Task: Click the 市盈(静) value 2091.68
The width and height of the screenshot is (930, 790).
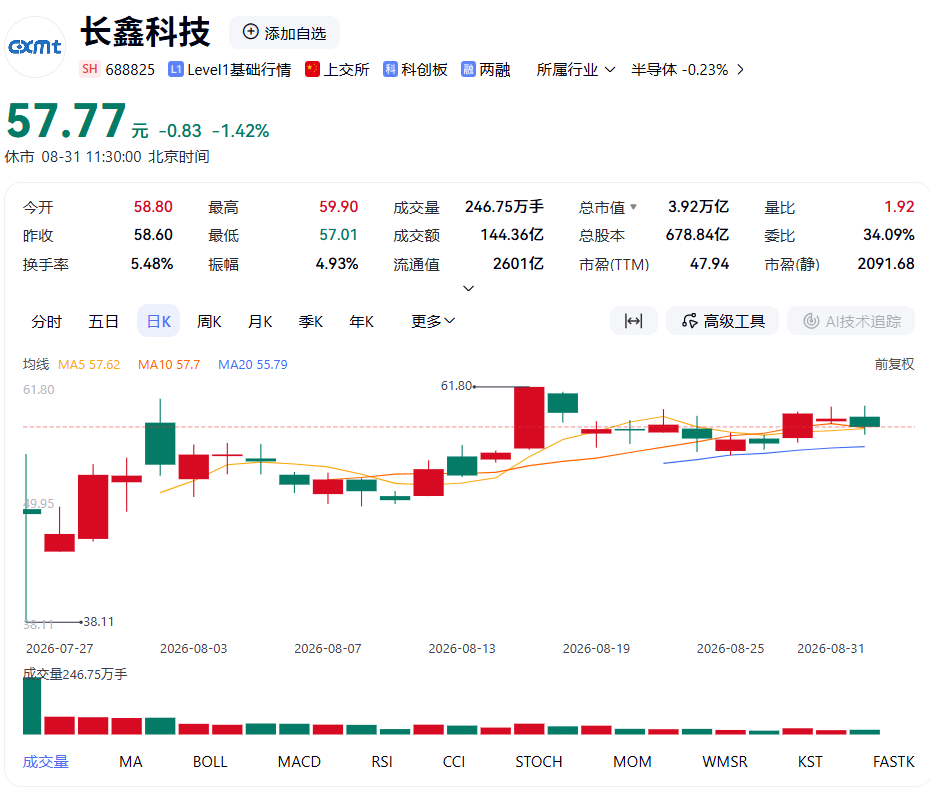Action: (x=886, y=264)
